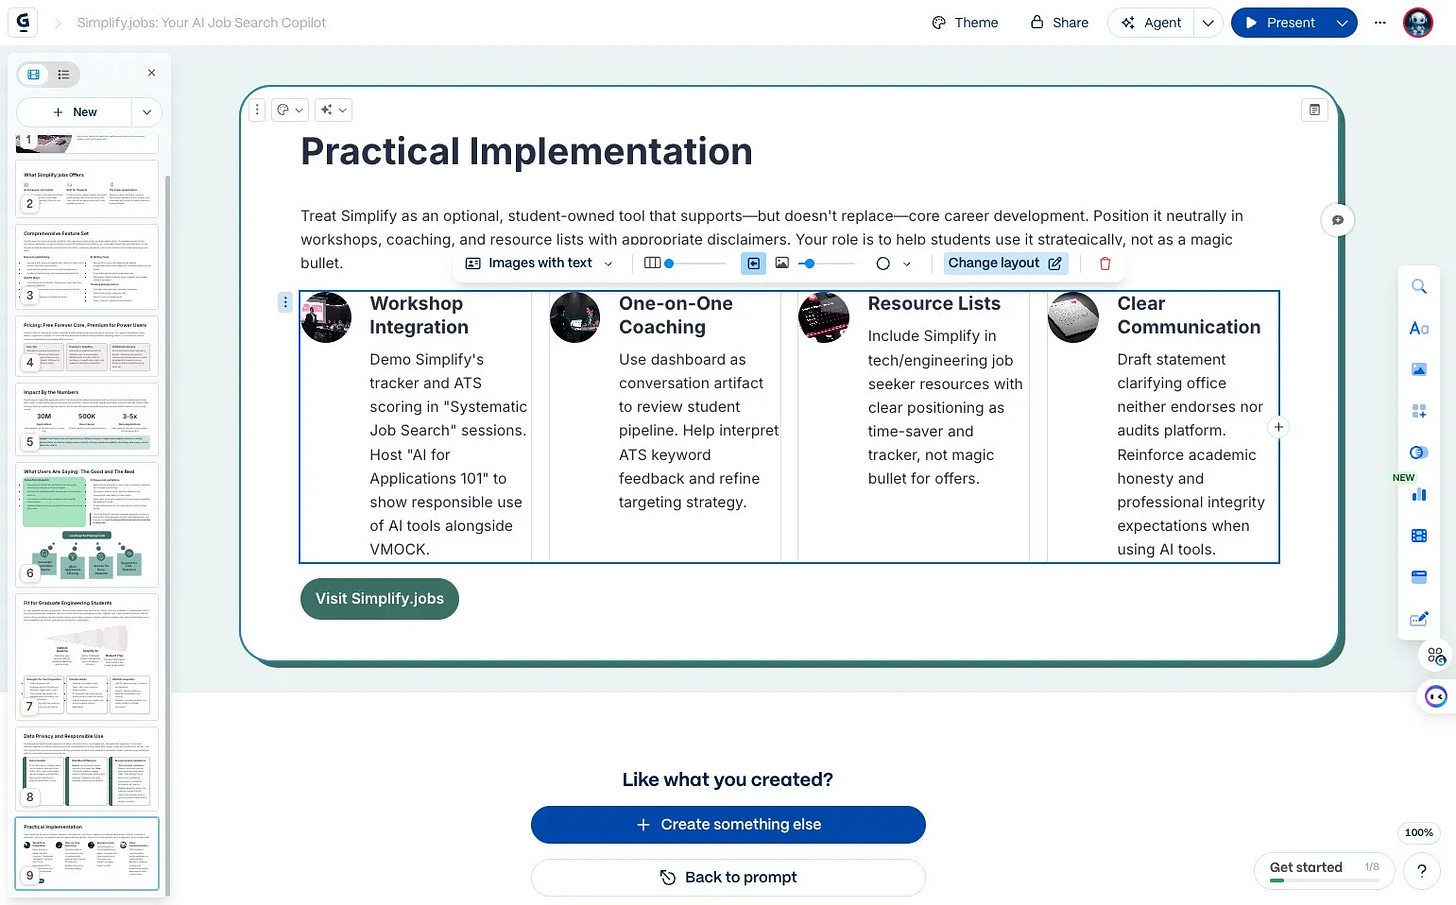This screenshot has width=1456, height=905.
Task: Click the Gamma home logo icon
Action: 22,22
